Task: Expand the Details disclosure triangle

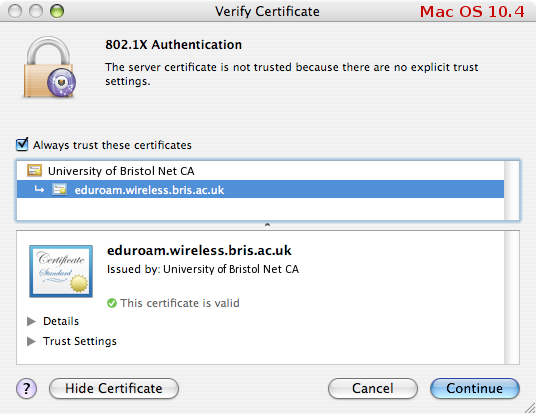Action: [31, 321]
